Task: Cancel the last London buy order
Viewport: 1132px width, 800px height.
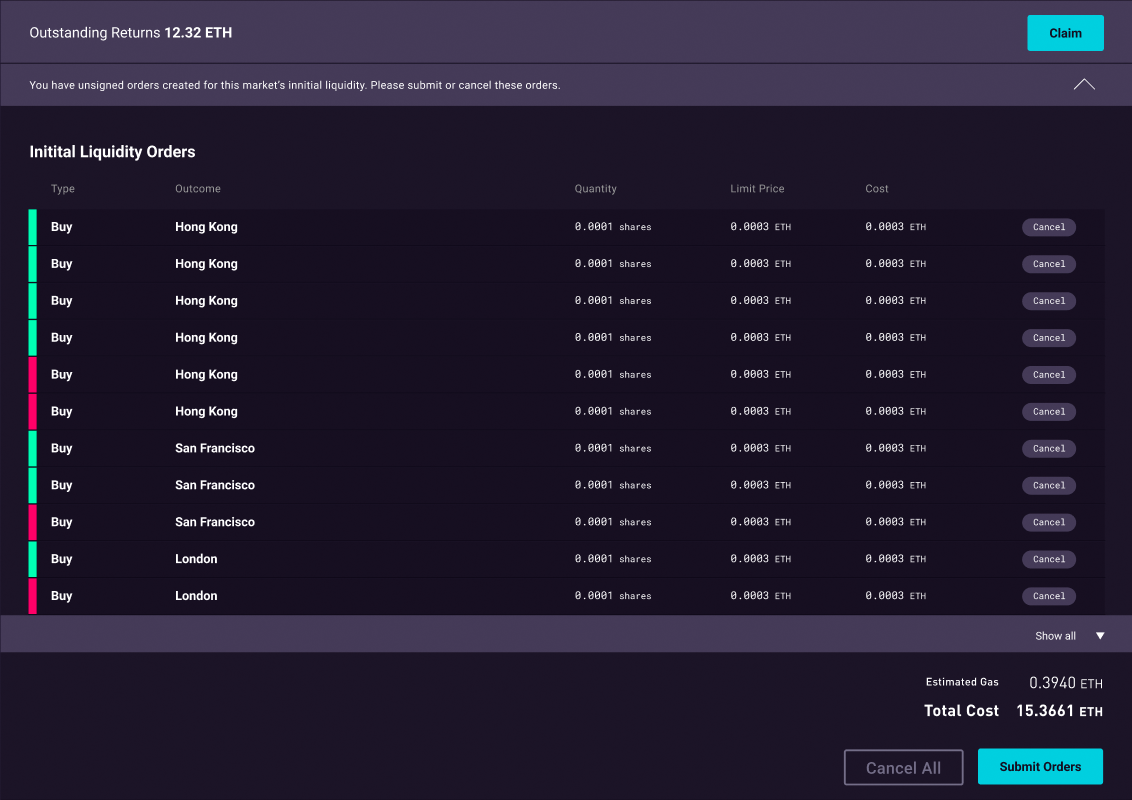Action: tap(1048, 595)
